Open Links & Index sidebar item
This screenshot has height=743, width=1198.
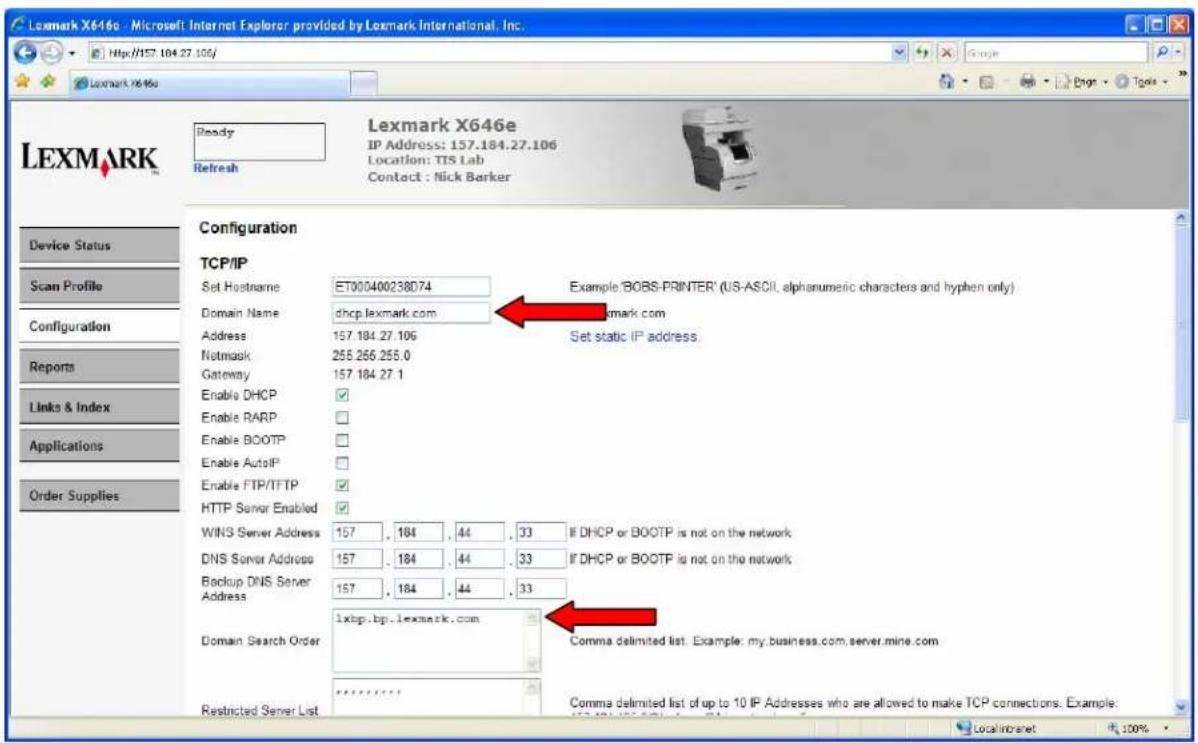99,407
